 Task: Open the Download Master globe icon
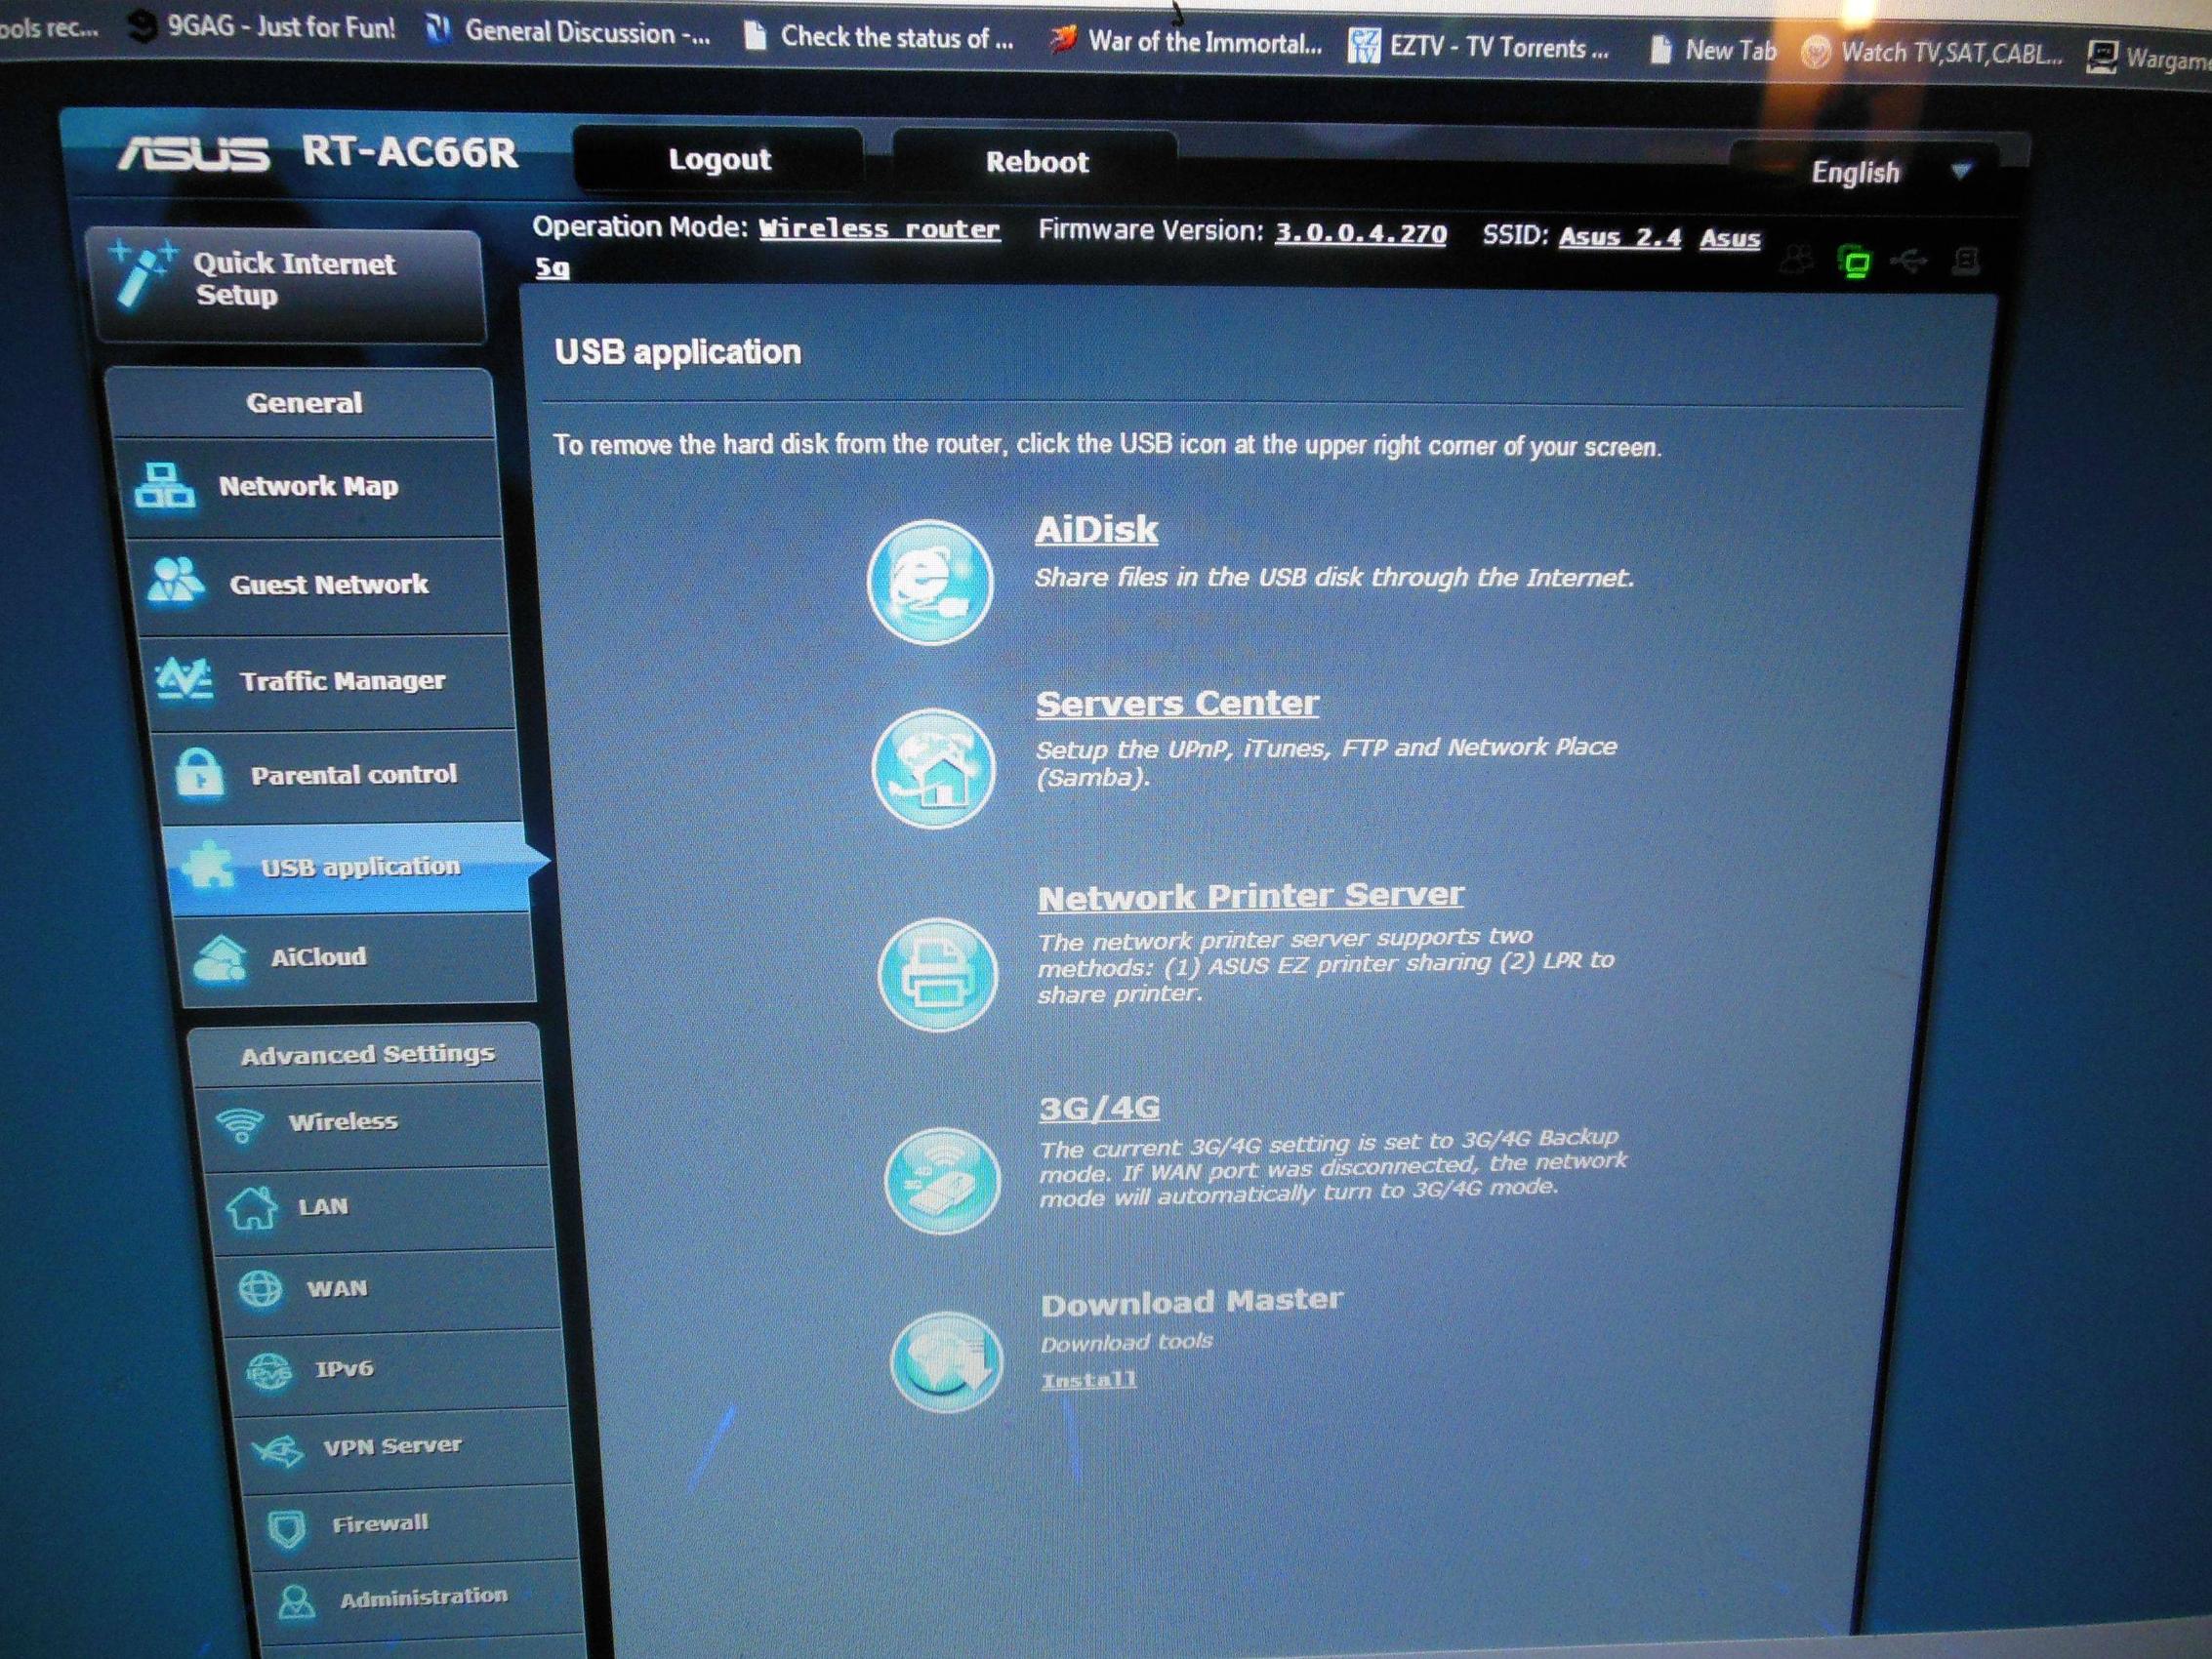[946, 1361]
